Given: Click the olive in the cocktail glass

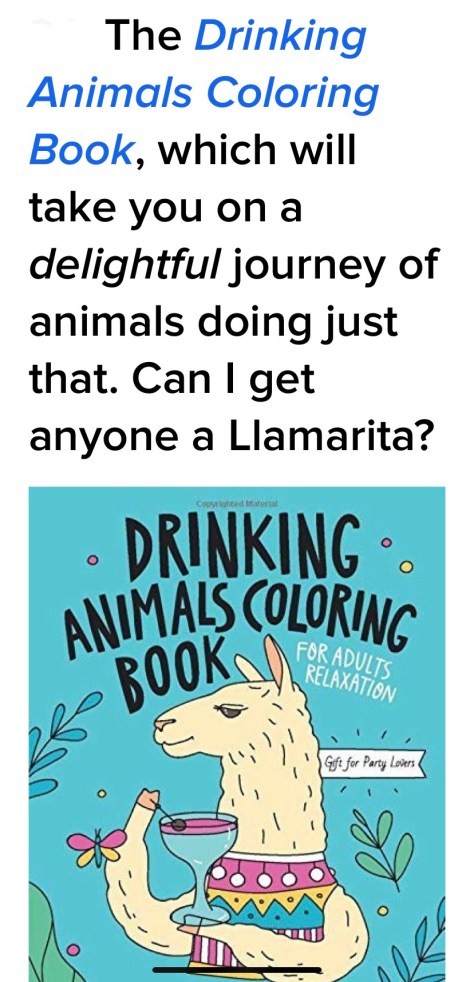Looking at the screenshot, I should [179, 824].
